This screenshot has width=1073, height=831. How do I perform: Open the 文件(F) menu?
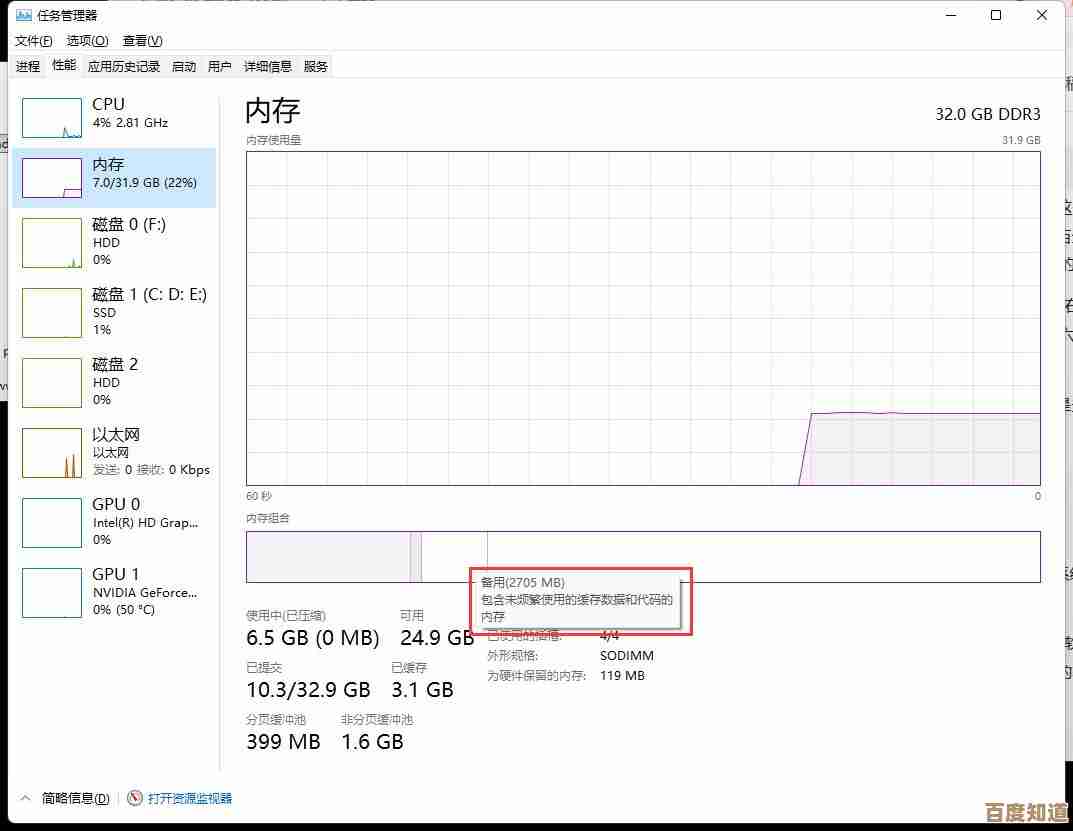click(33, 41)
